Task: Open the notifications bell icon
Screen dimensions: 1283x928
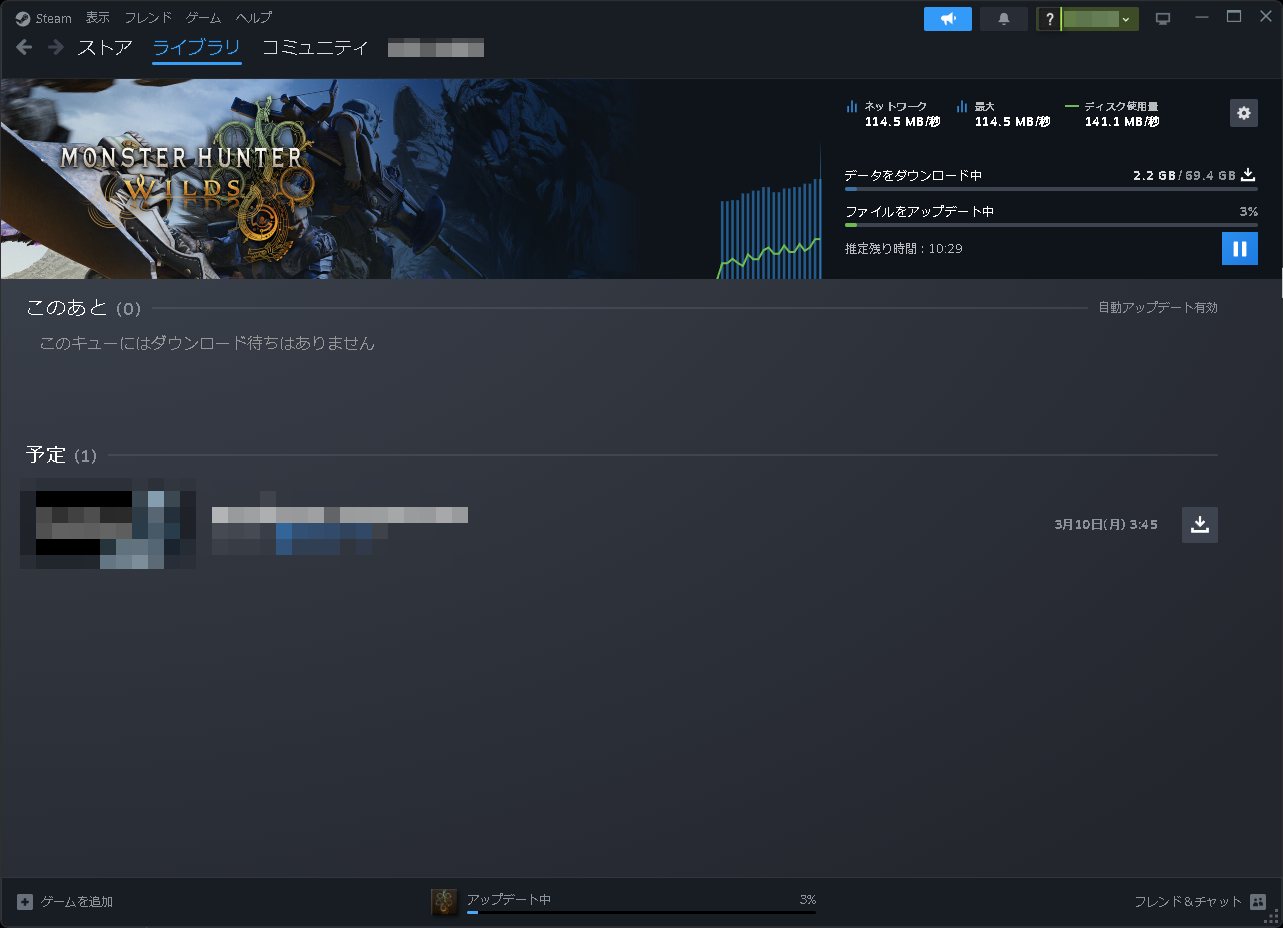Action: (1003, 18)
